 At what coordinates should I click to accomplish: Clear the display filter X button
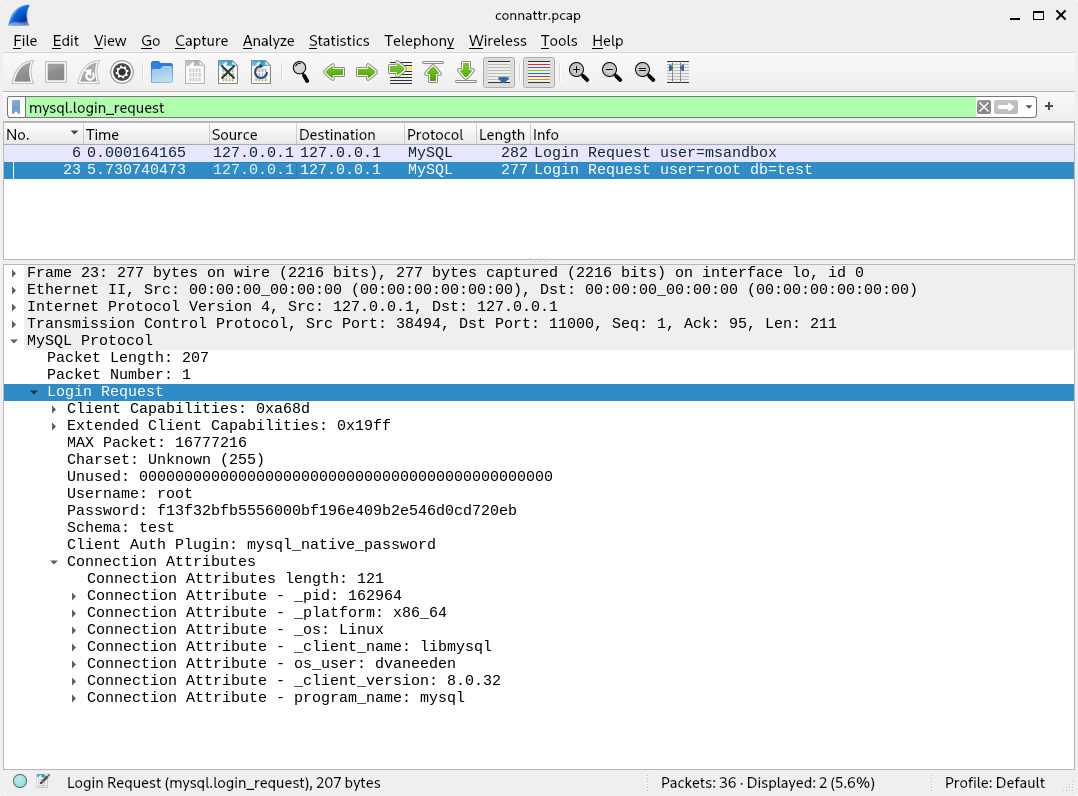(x=984, y=107)
